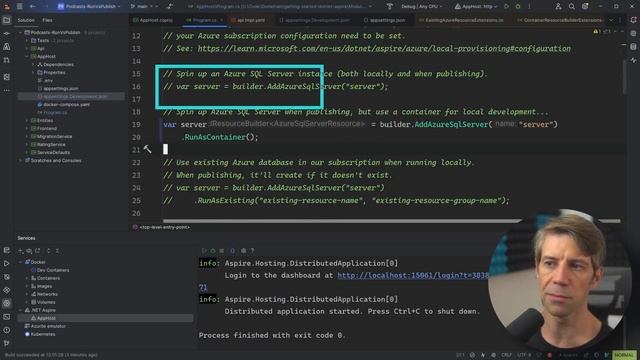Click the editor horizontal scrollbar

coord(391,221)
